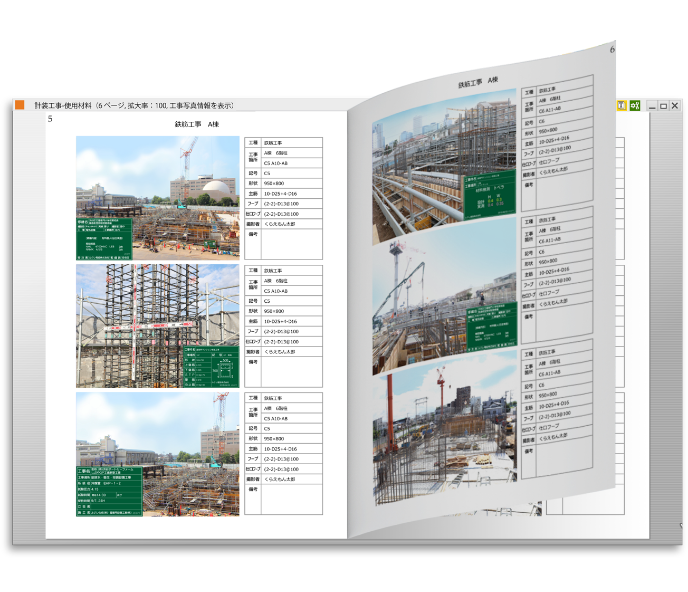Close the photo album window
The height and width of the screenshot is (592, 688).
pyautogui.click(x=674, y=105)
